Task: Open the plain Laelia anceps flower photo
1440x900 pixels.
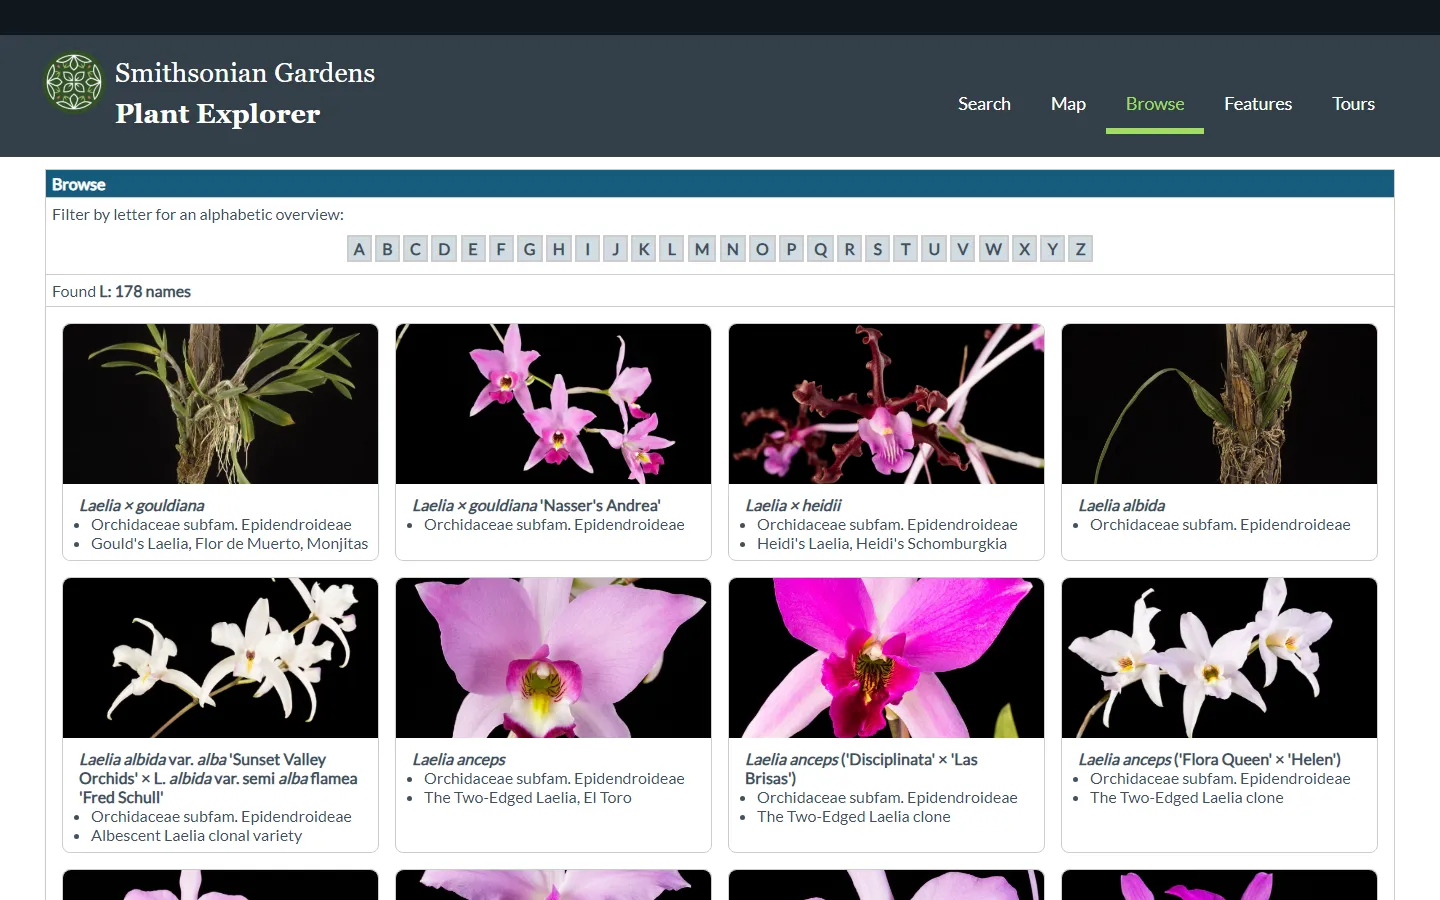Action: (x=553, y=658)
